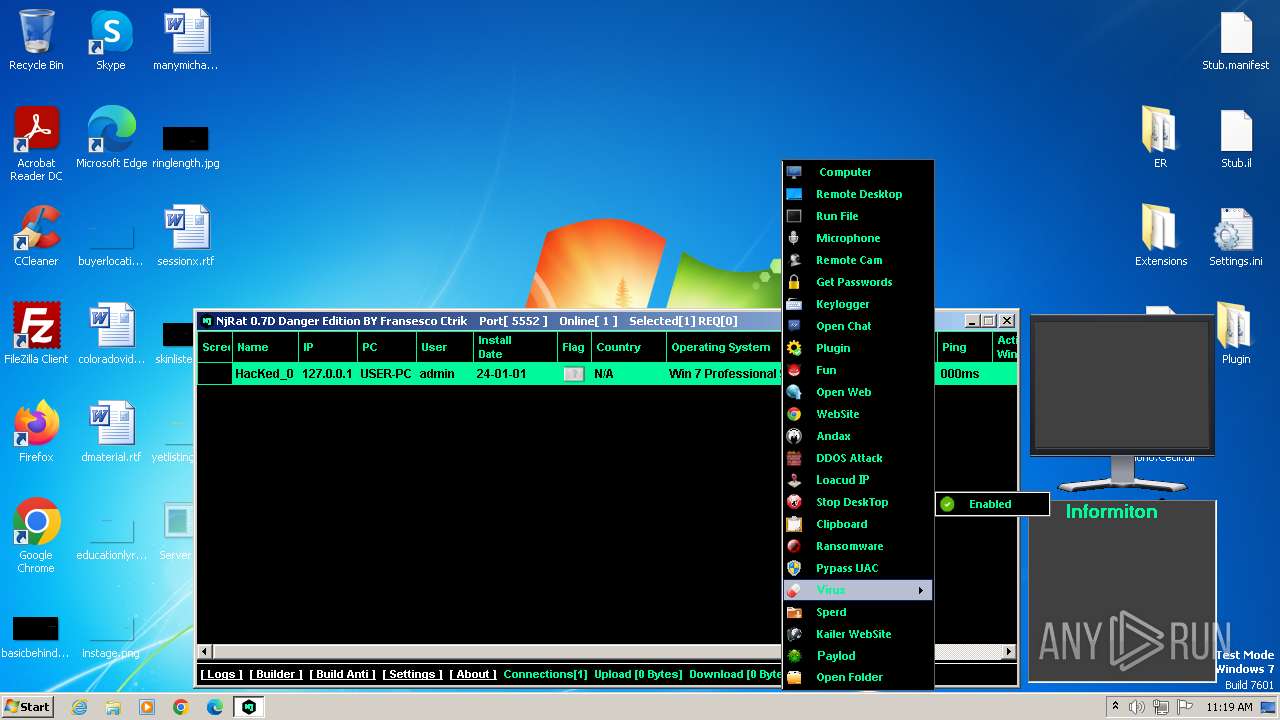Sort by the Name column header

[x=265, y=347]
